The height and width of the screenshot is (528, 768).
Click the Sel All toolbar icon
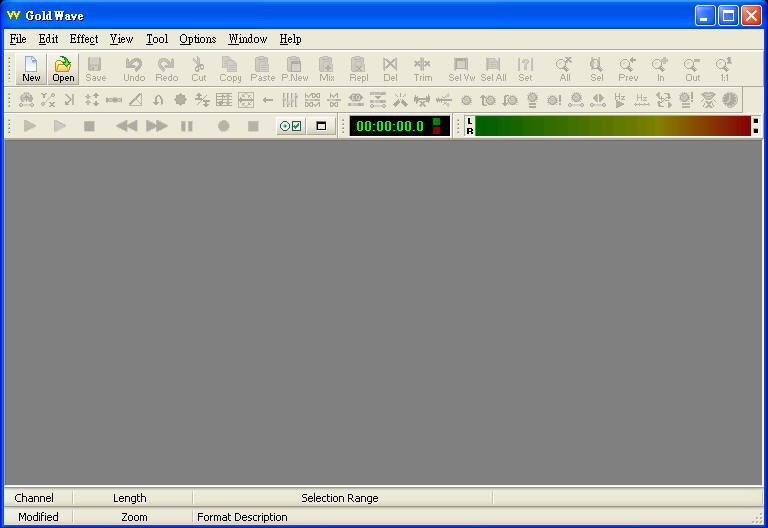point(493,69)
